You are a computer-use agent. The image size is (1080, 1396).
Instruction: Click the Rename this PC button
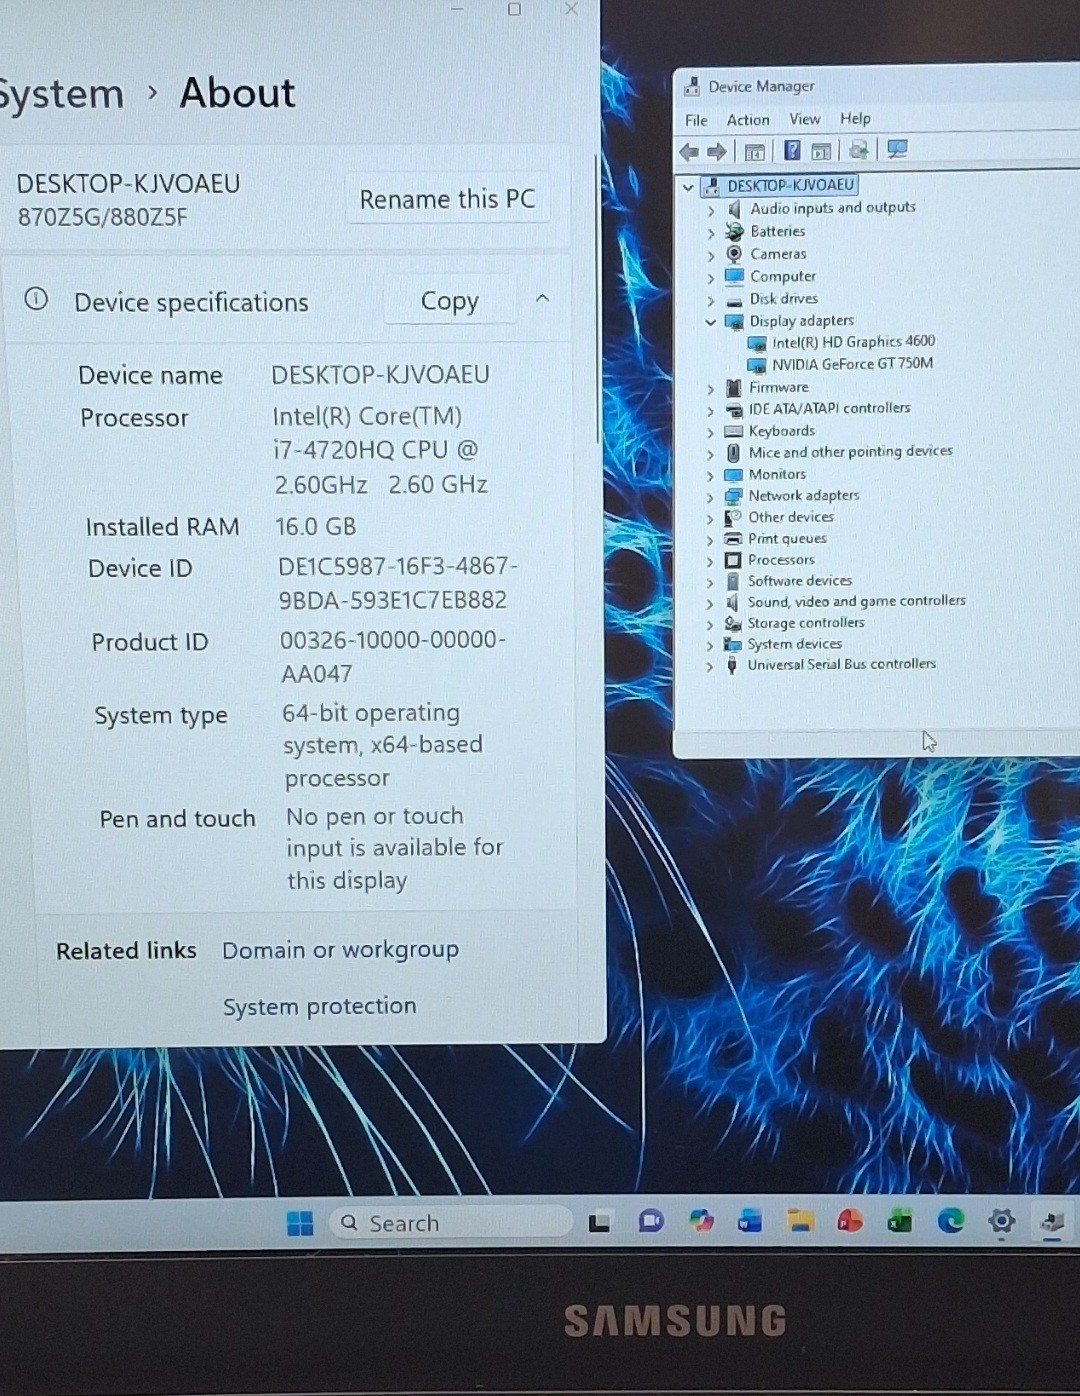point(447,199)
